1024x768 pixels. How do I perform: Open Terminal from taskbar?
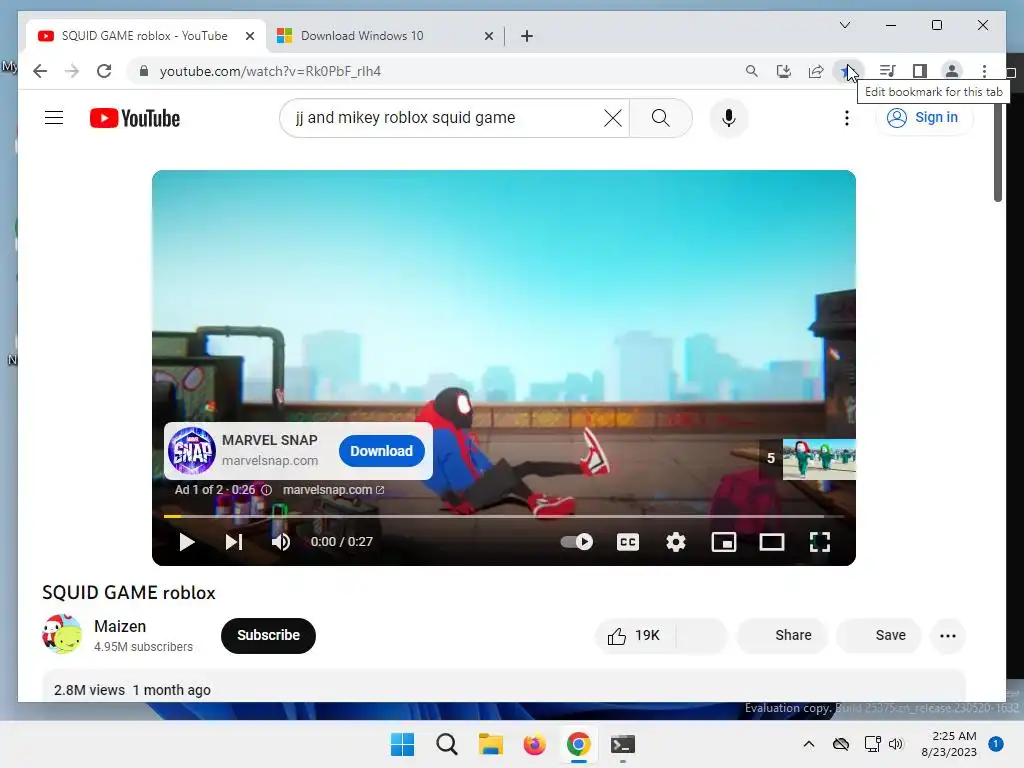[x=622, y=744]
